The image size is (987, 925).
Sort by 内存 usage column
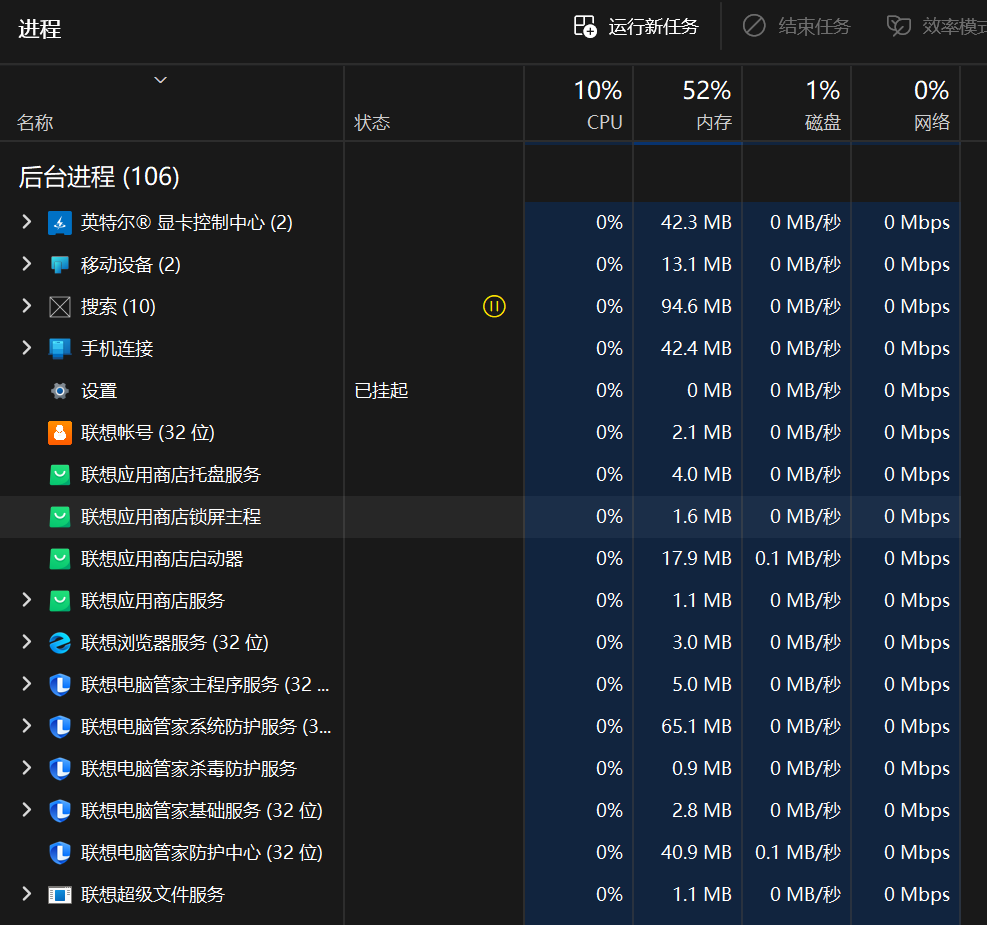pos(687,104)
